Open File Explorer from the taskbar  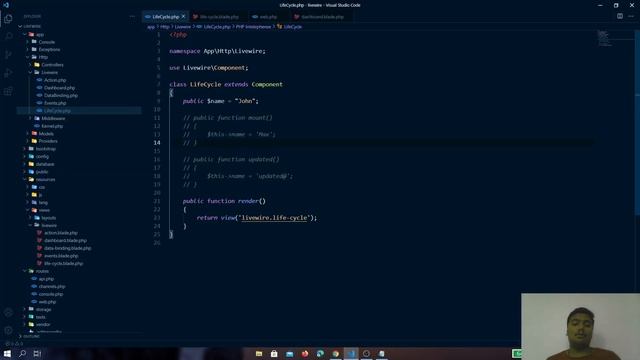pos(259,353)
